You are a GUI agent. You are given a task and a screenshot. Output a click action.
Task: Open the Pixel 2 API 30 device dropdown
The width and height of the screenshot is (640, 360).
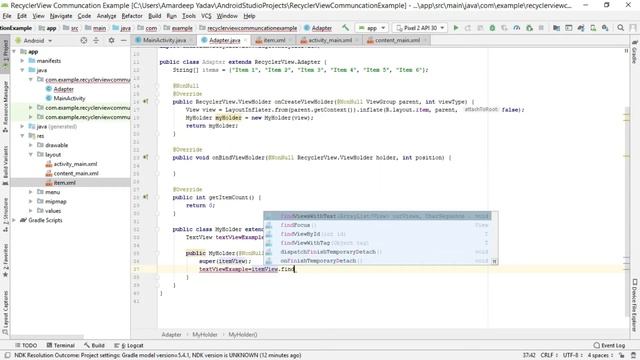(x=420, y=28)
